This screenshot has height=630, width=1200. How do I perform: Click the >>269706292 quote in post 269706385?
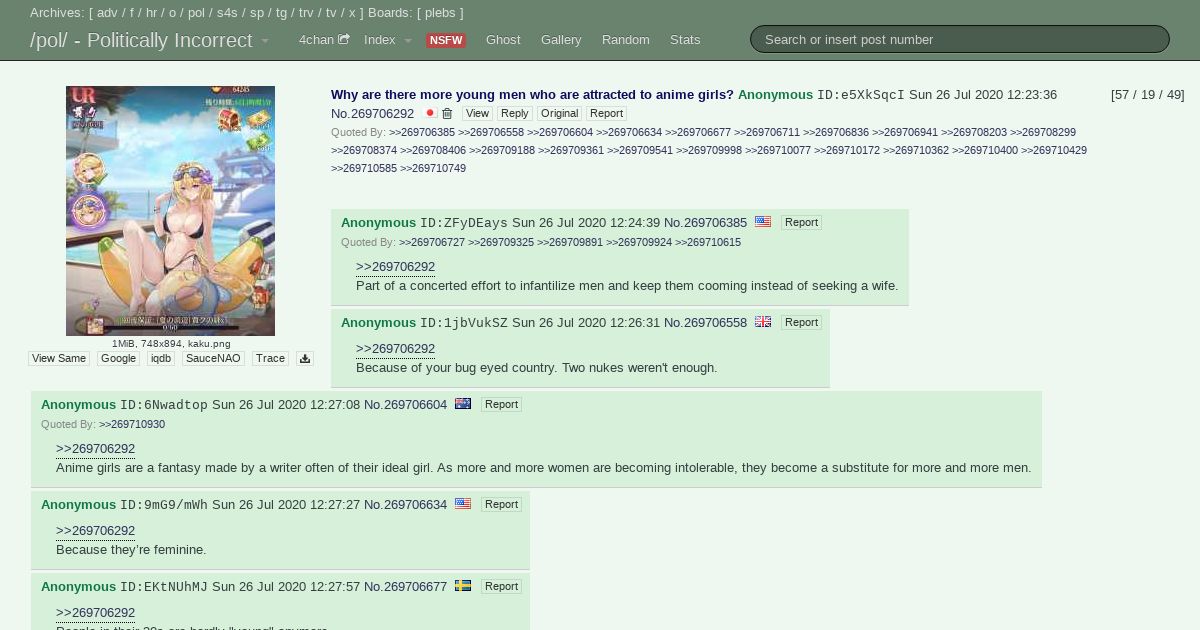[x=395, y=267]
